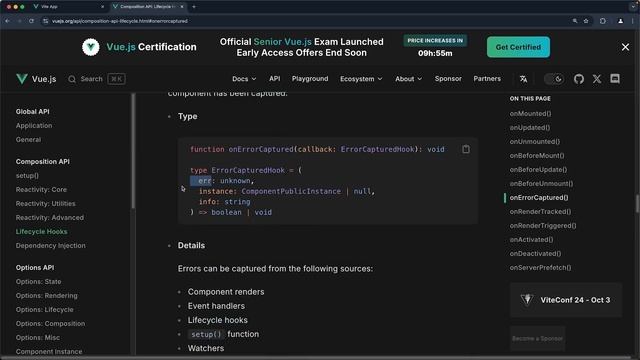Open the language translation icon
The height and width of the screenshot is (360, 640).
pos(523,79)
